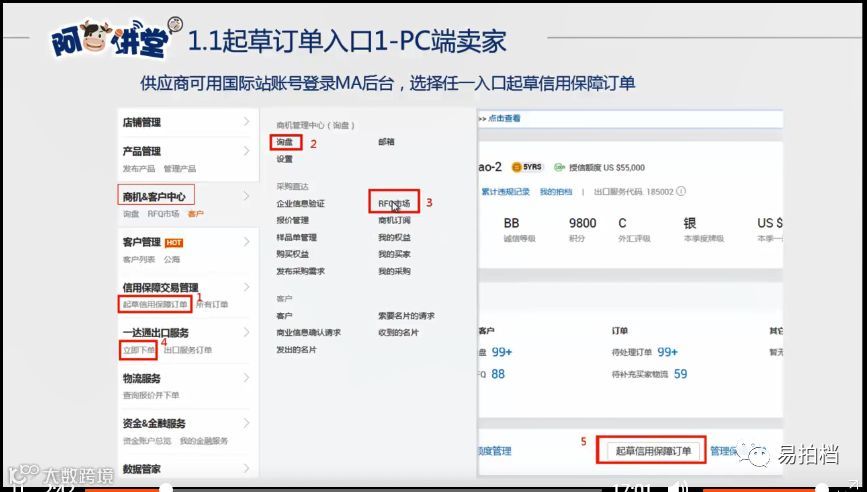Click 查询报价并下单 under 物流服务
The image size is (867, 492).
(x=151, y=395)
